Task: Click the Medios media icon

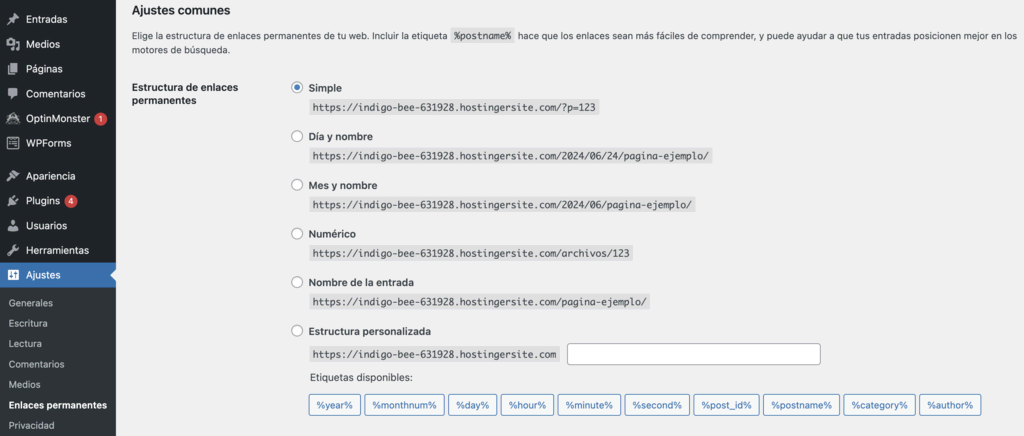Action: 13,44
